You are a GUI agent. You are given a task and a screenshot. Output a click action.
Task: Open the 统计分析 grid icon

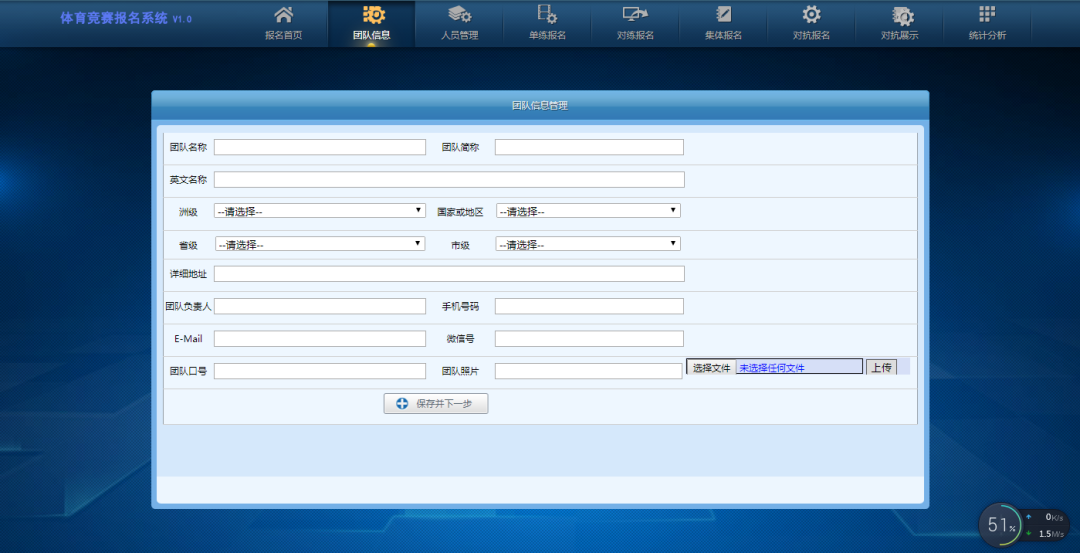click(x=987, y=15)
